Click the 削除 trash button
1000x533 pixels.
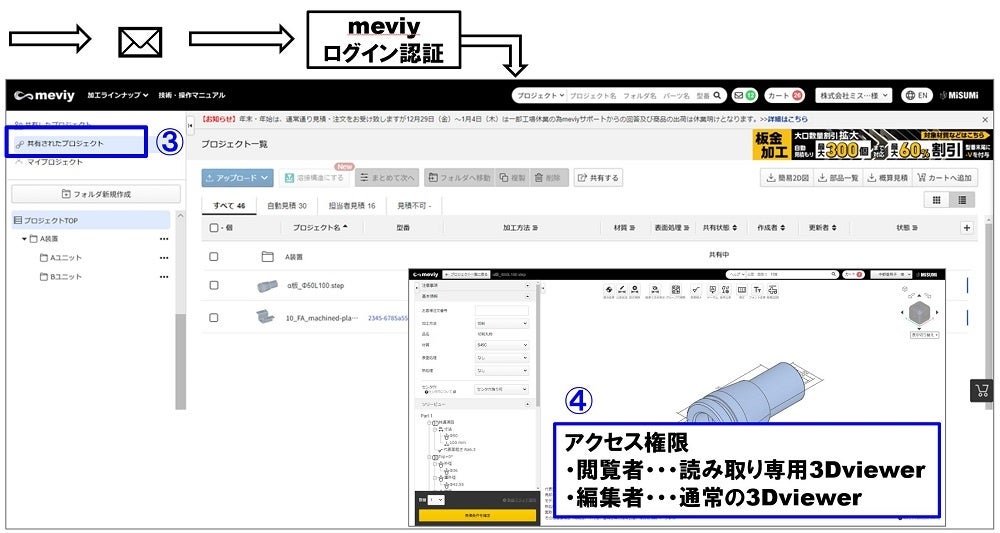548,178
